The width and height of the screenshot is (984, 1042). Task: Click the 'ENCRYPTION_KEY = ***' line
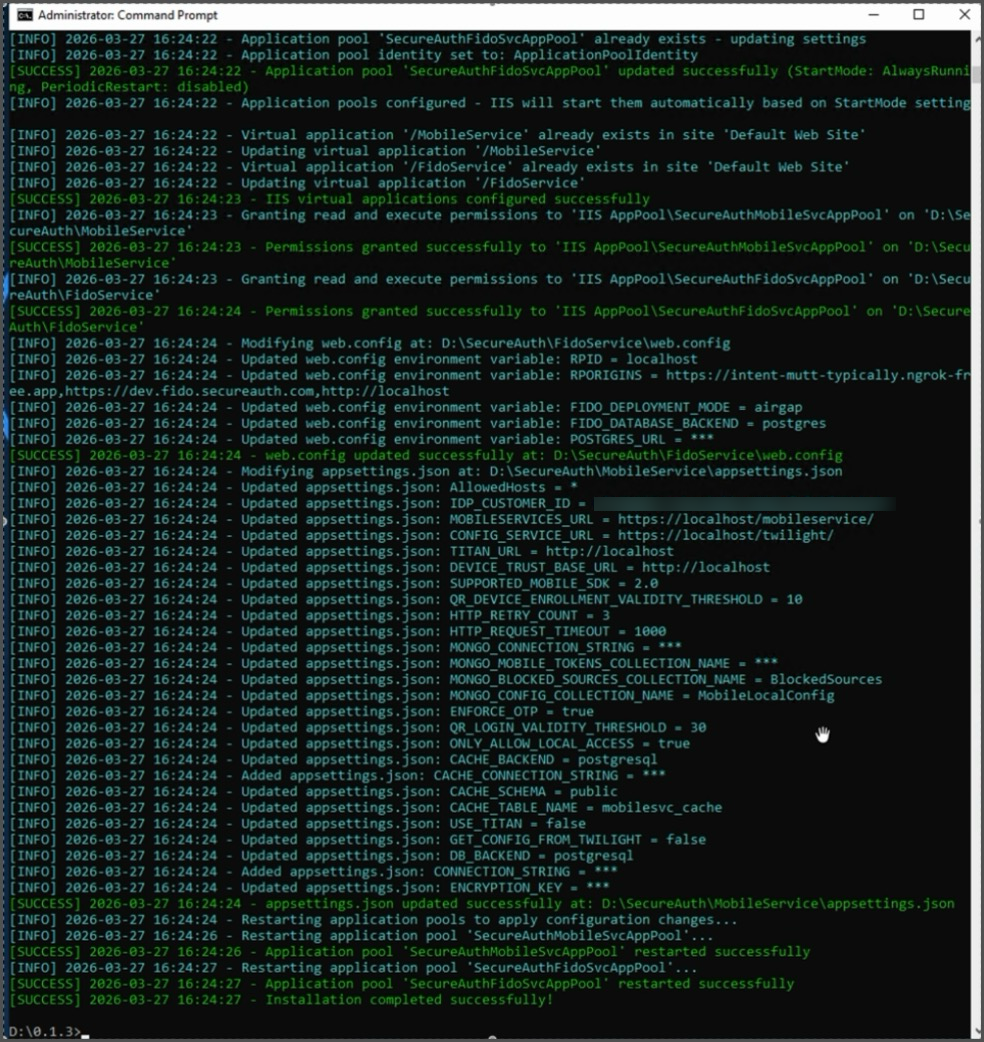tap(310, 887)
